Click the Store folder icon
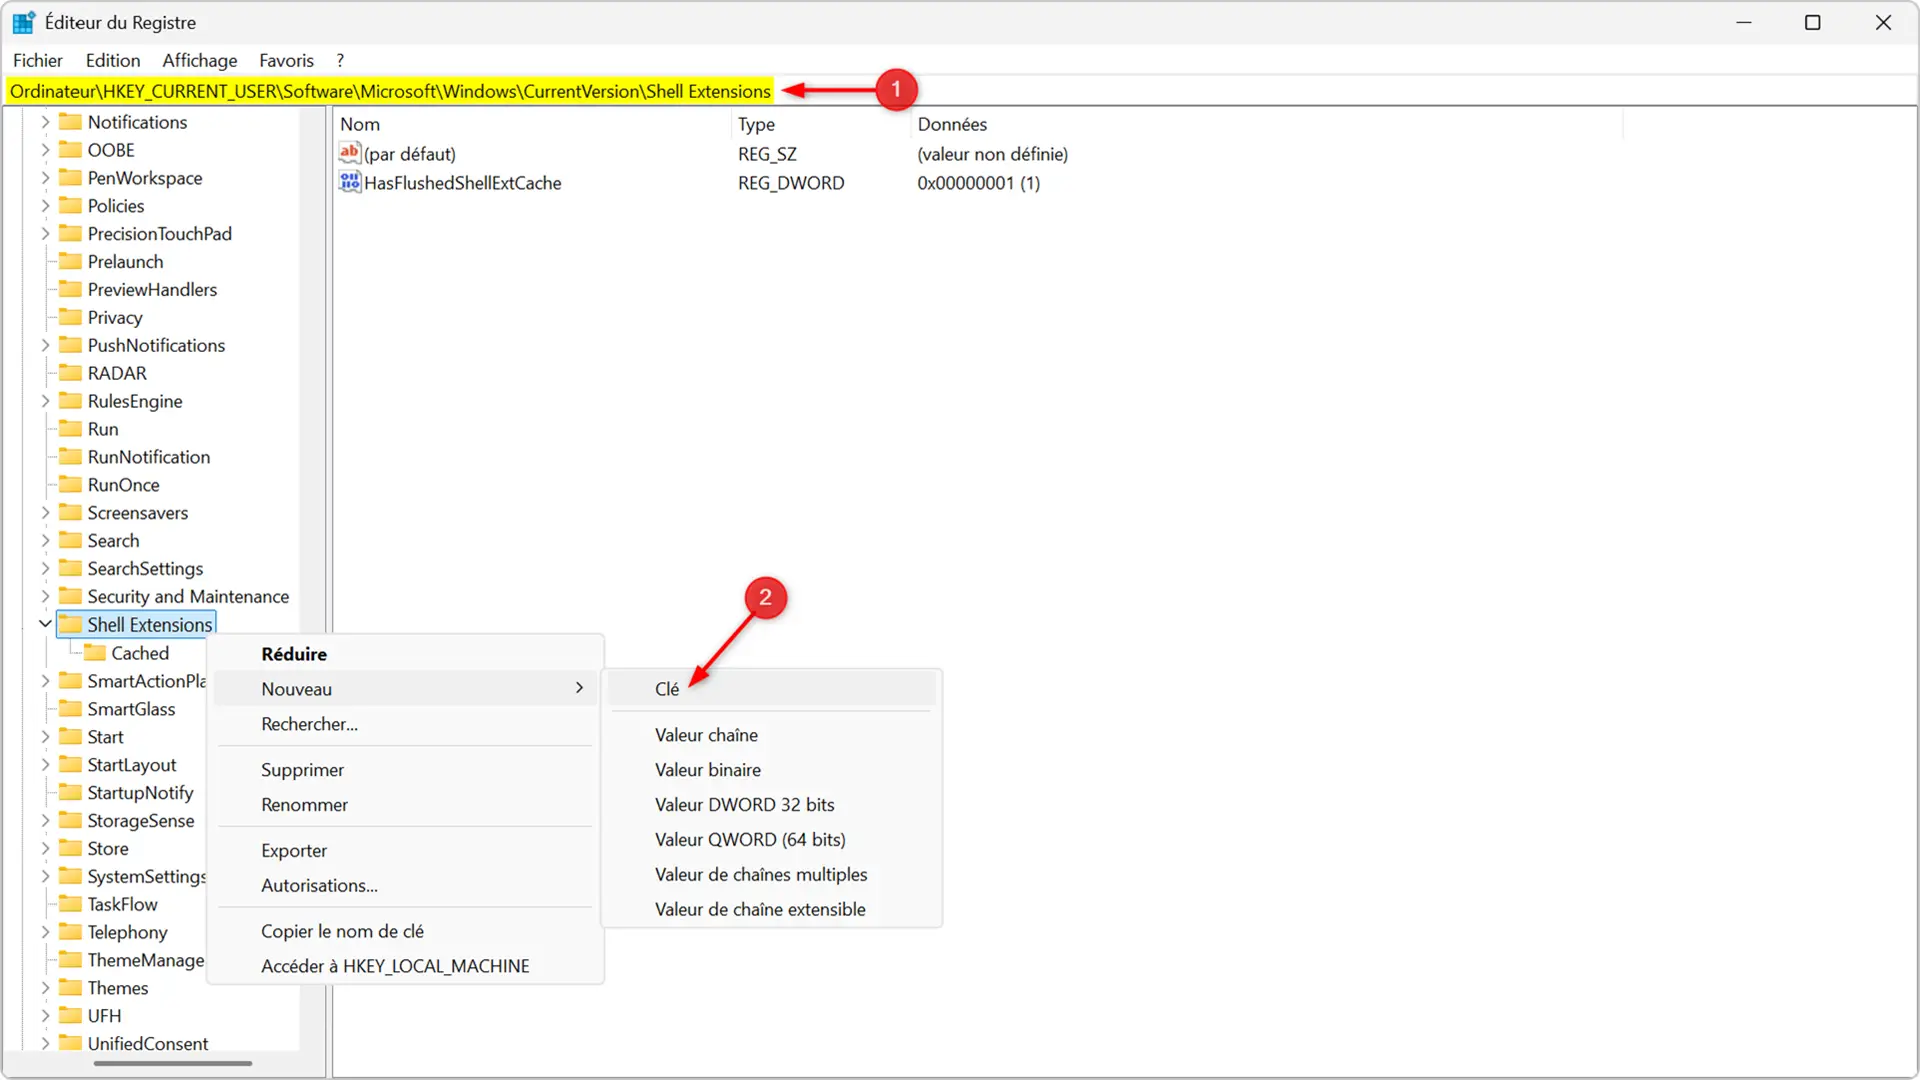Image resolution: width=1920 pixels, height=1080 pixels. [70, 848]
